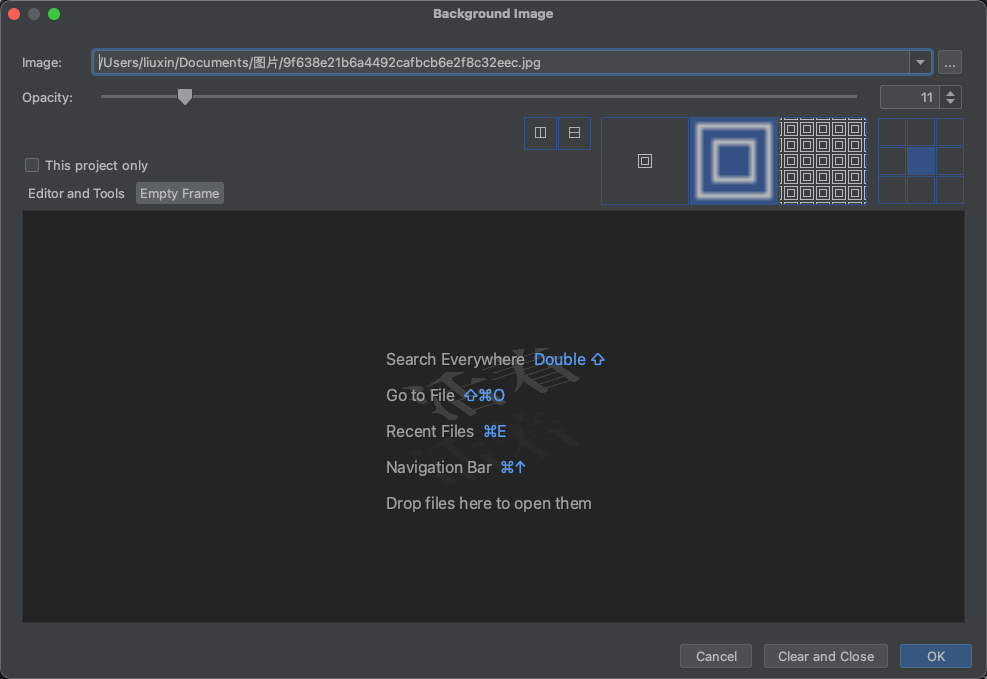Choose the Scaled background fill preview

click(733, 161)
